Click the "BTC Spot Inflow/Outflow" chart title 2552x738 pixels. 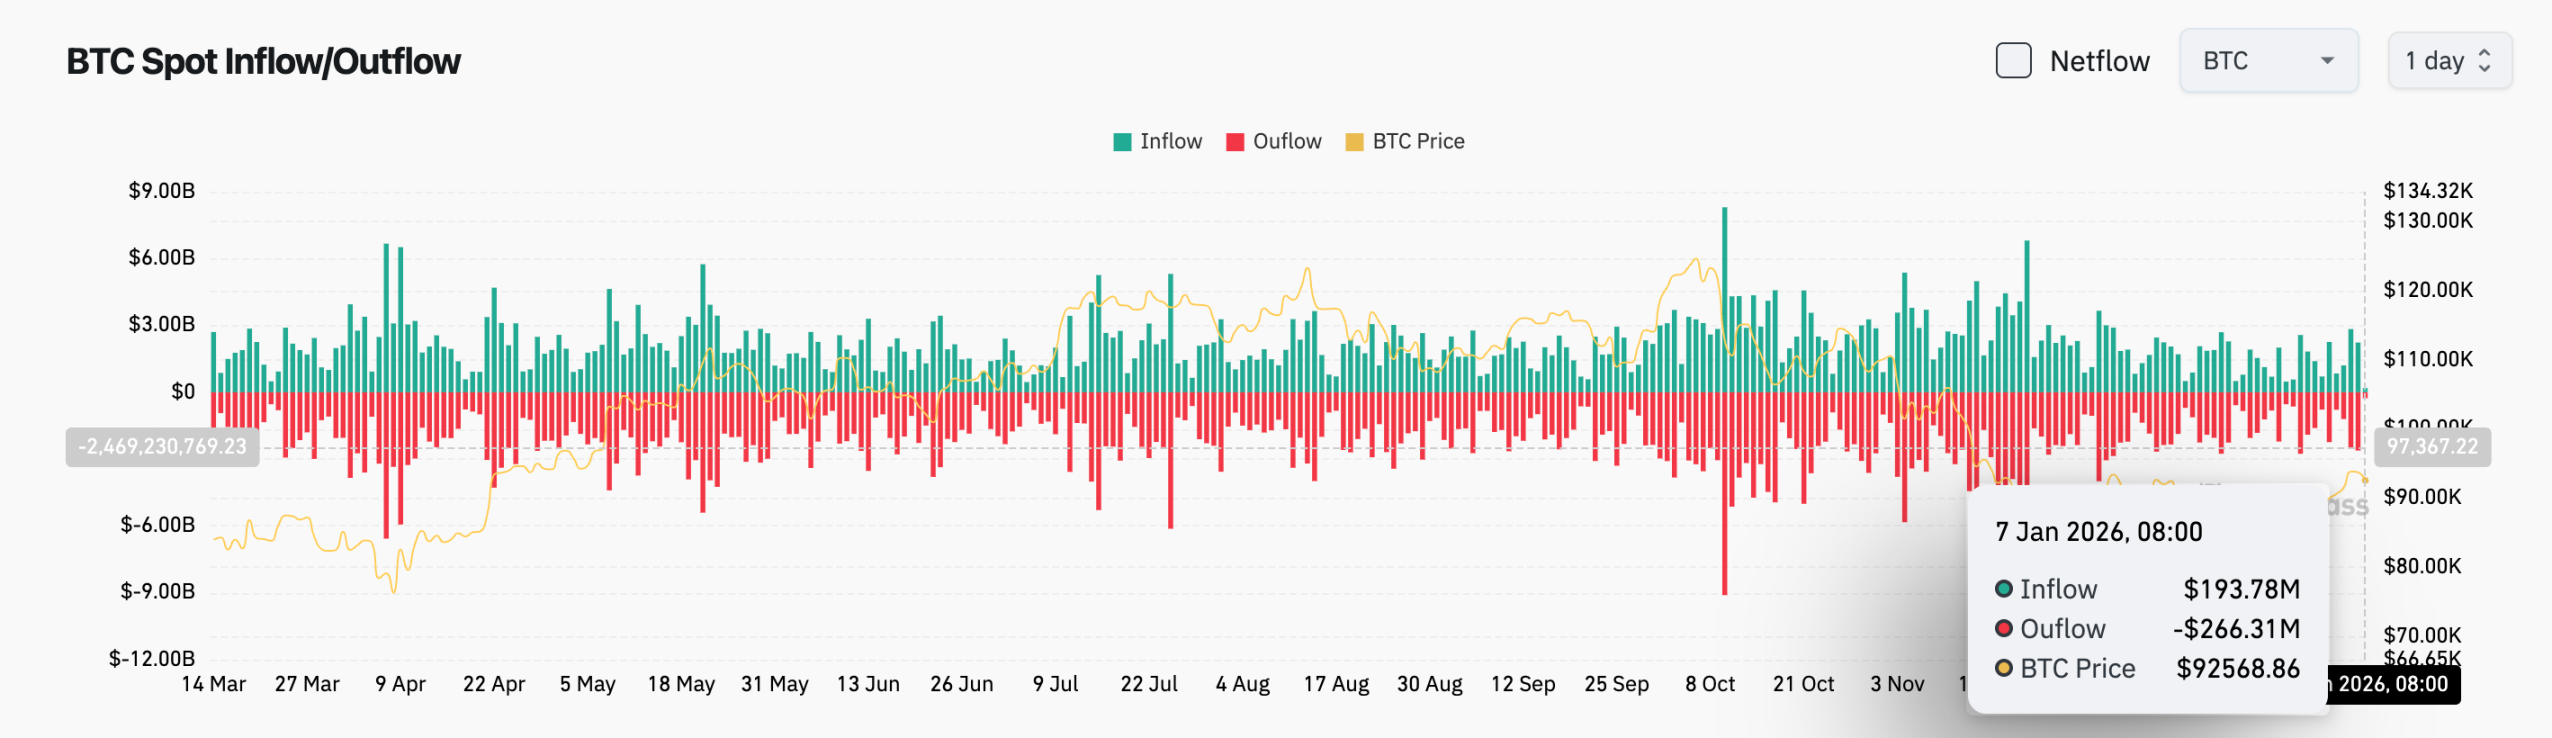click(263, 62)
